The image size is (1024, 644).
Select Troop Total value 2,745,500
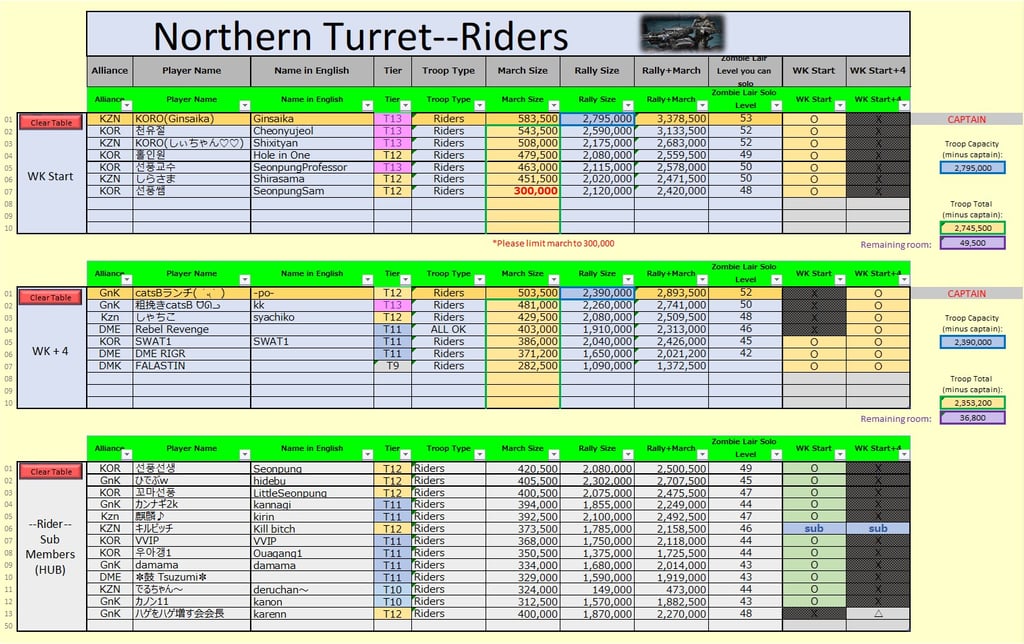pos(972,228)
